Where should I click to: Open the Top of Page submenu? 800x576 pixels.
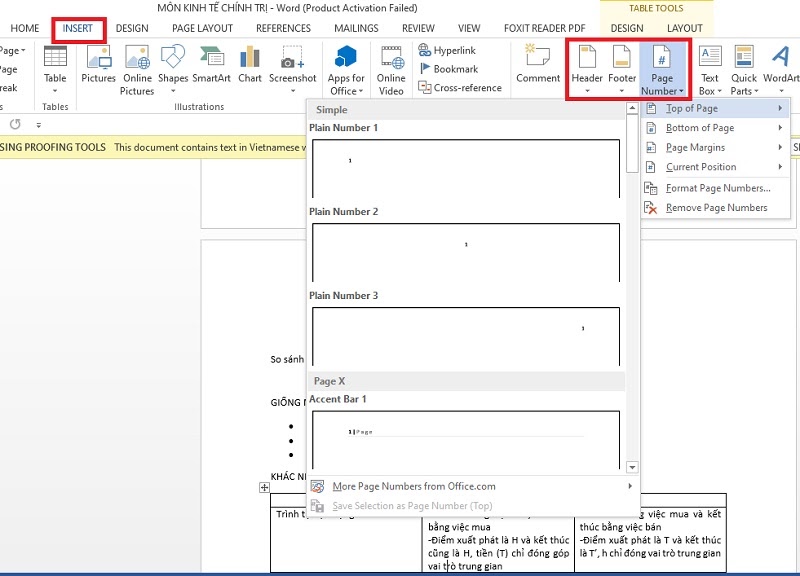[x=714, y=108]
